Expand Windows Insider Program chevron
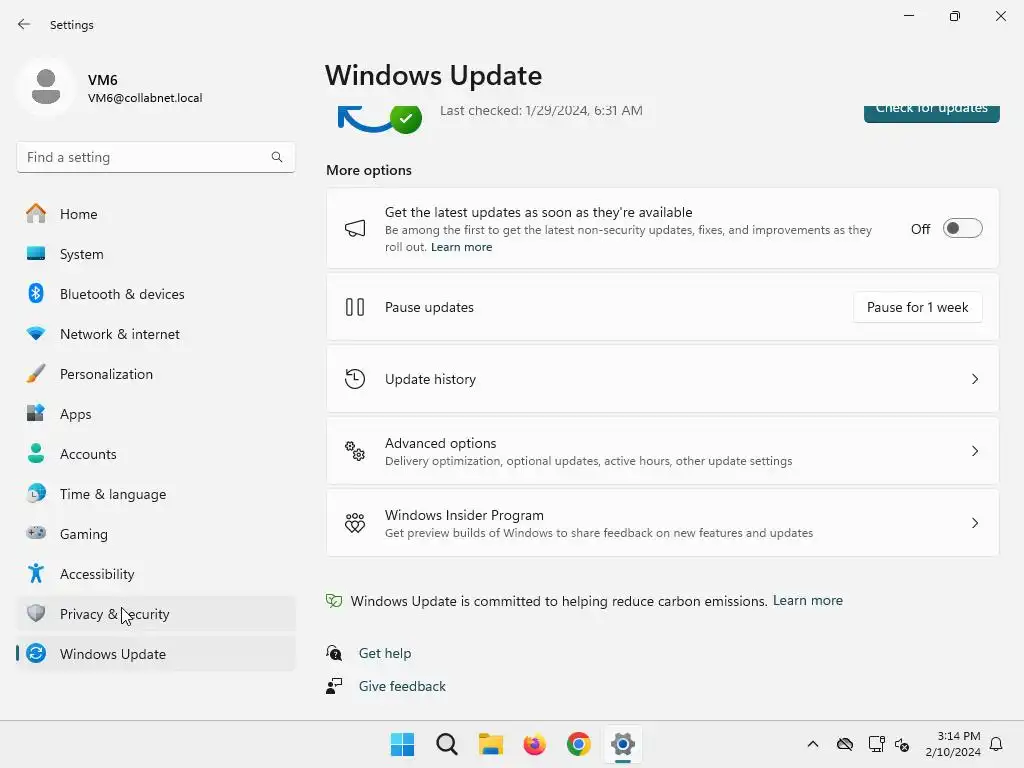Image resolution: width=1024 pixels, height=768 pixels. coord(975,522)
